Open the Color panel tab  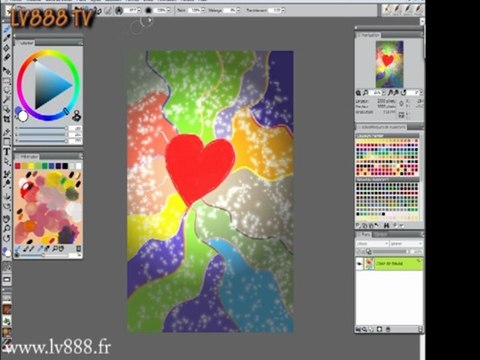(x=25, y=43)
